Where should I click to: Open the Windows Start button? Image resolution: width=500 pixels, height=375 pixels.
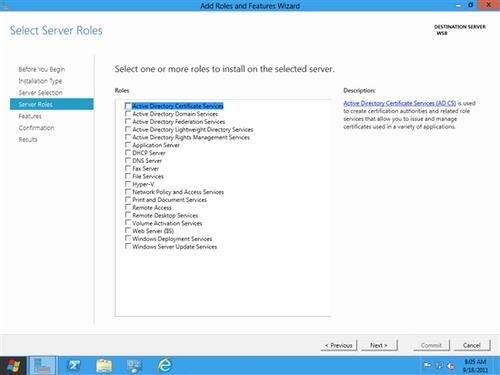coord(13,366)
